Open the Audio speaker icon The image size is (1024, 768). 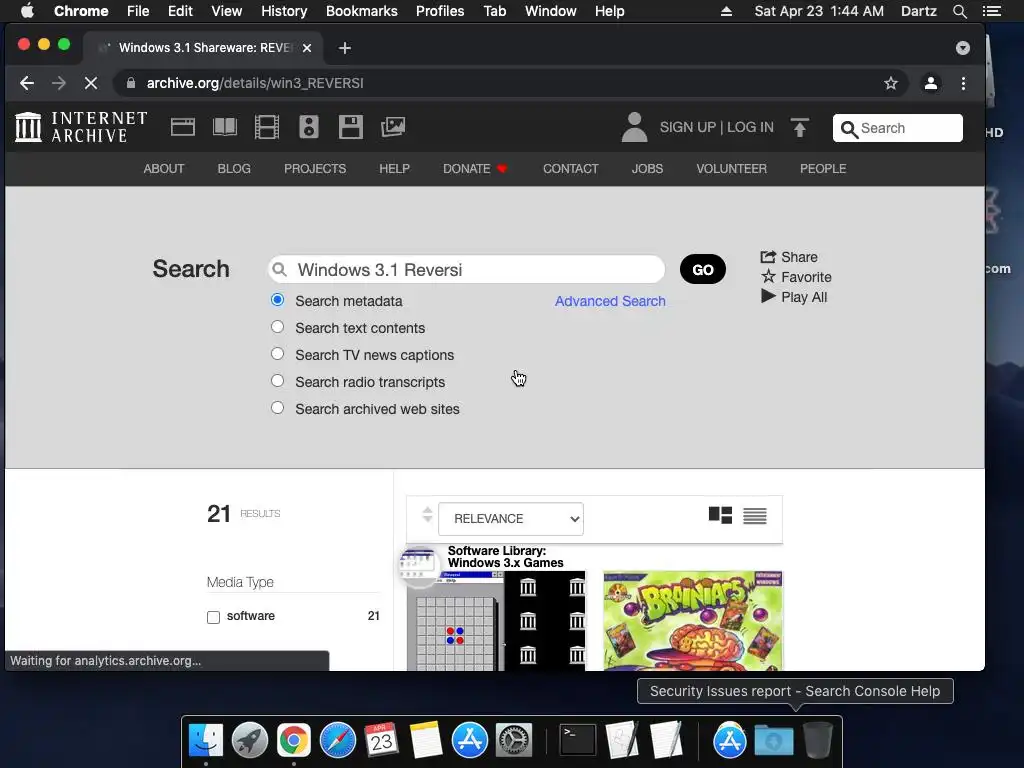(309, 127)
